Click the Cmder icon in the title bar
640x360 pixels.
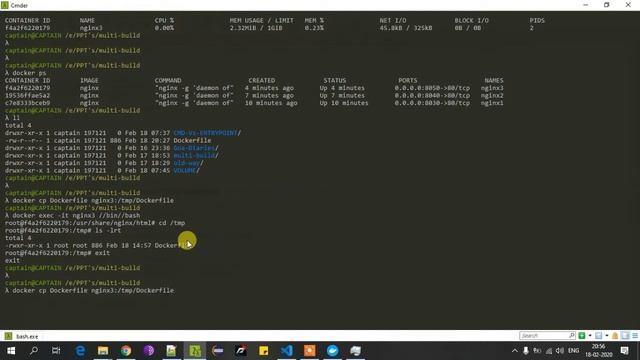coord(5,5)
